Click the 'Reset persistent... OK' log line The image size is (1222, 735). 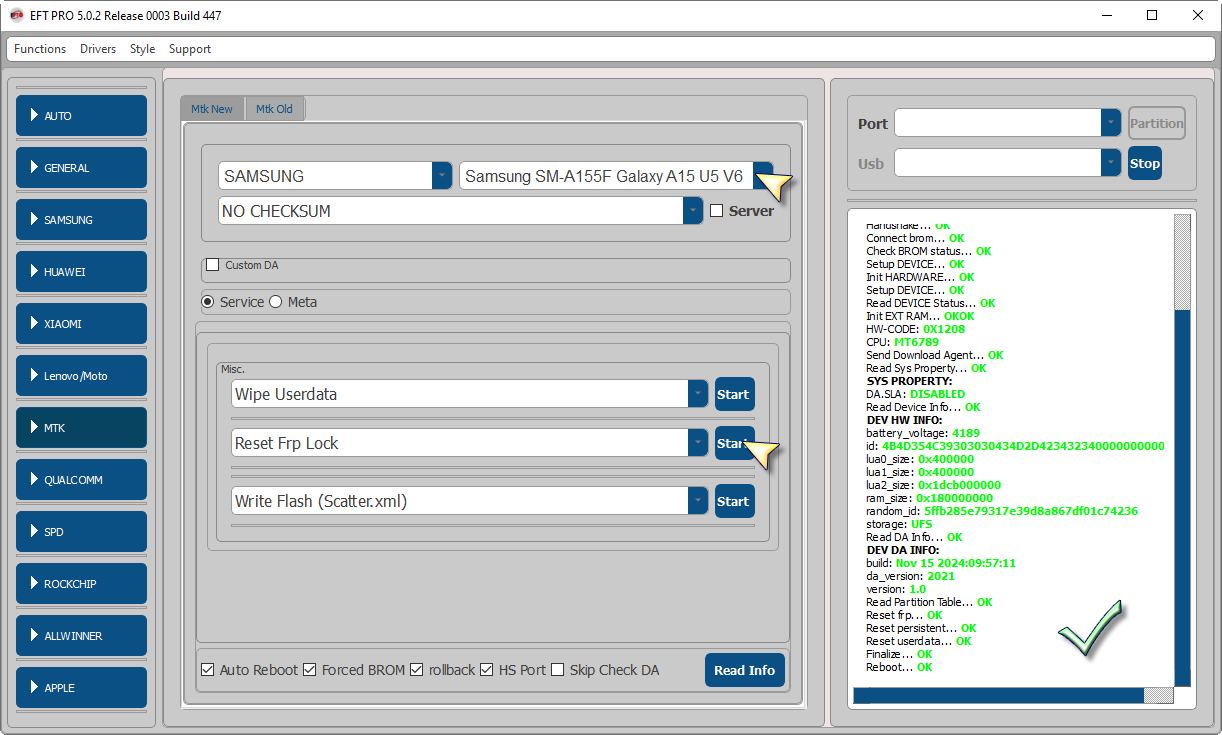click(921, 628)
